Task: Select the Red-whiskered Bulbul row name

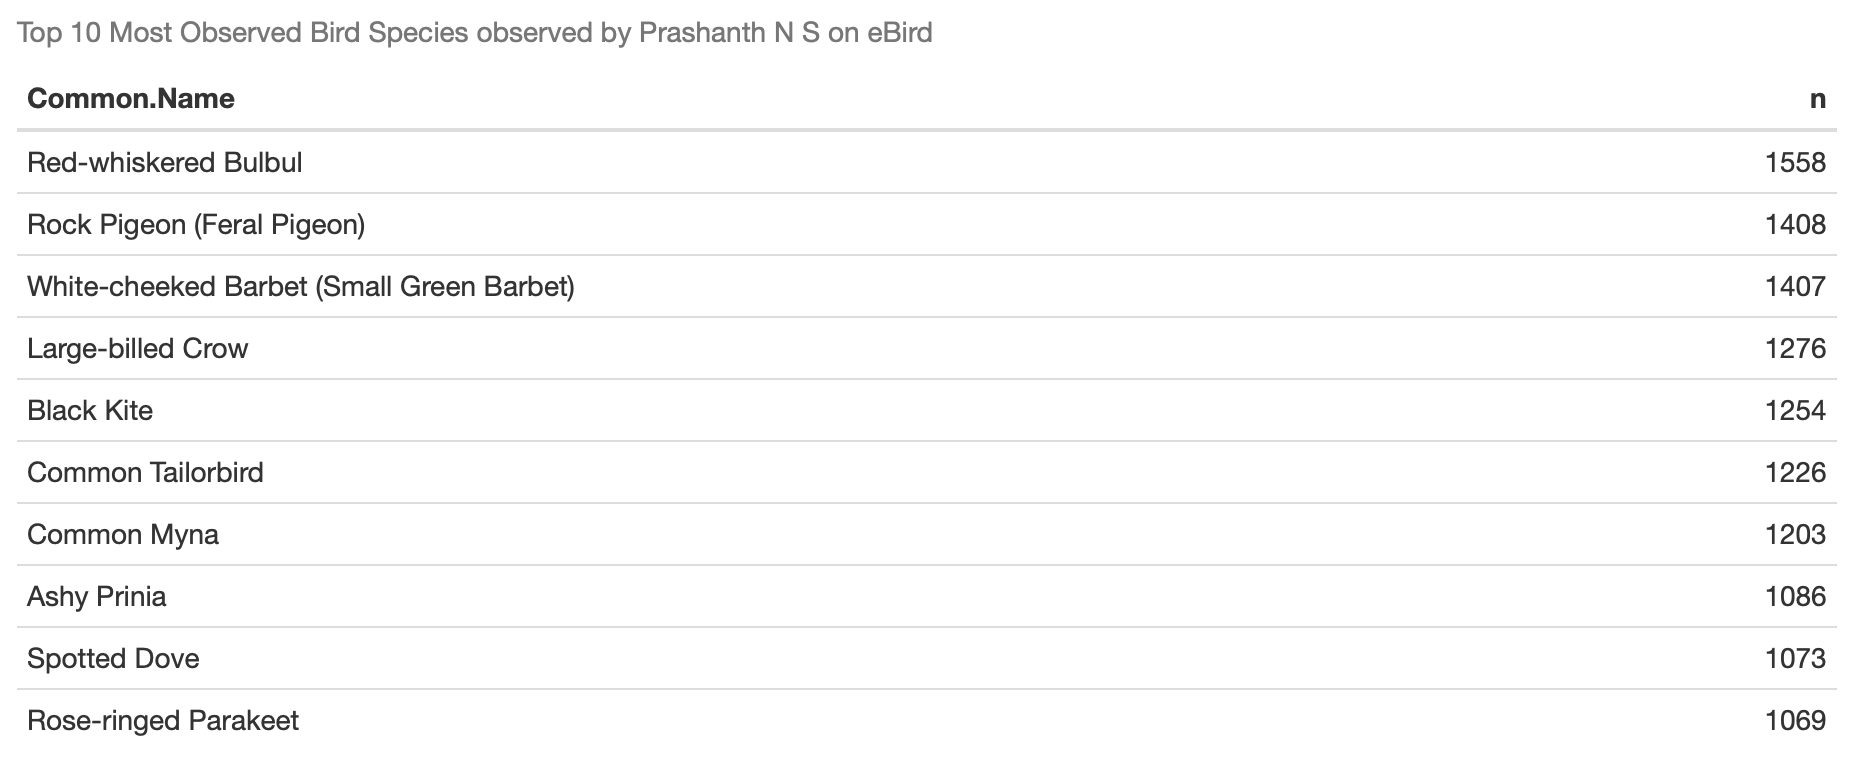Action: 165,162
